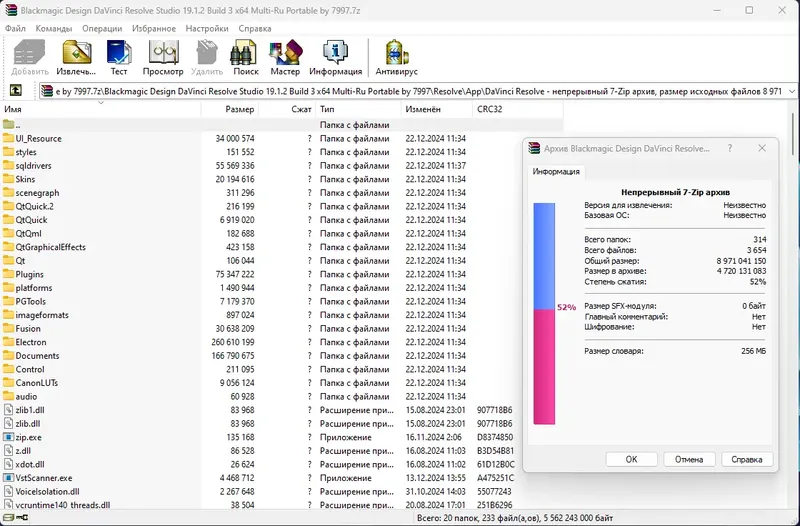Select the zlib1.dll file icon
800x526 pixels.
(x=8, y=410)
